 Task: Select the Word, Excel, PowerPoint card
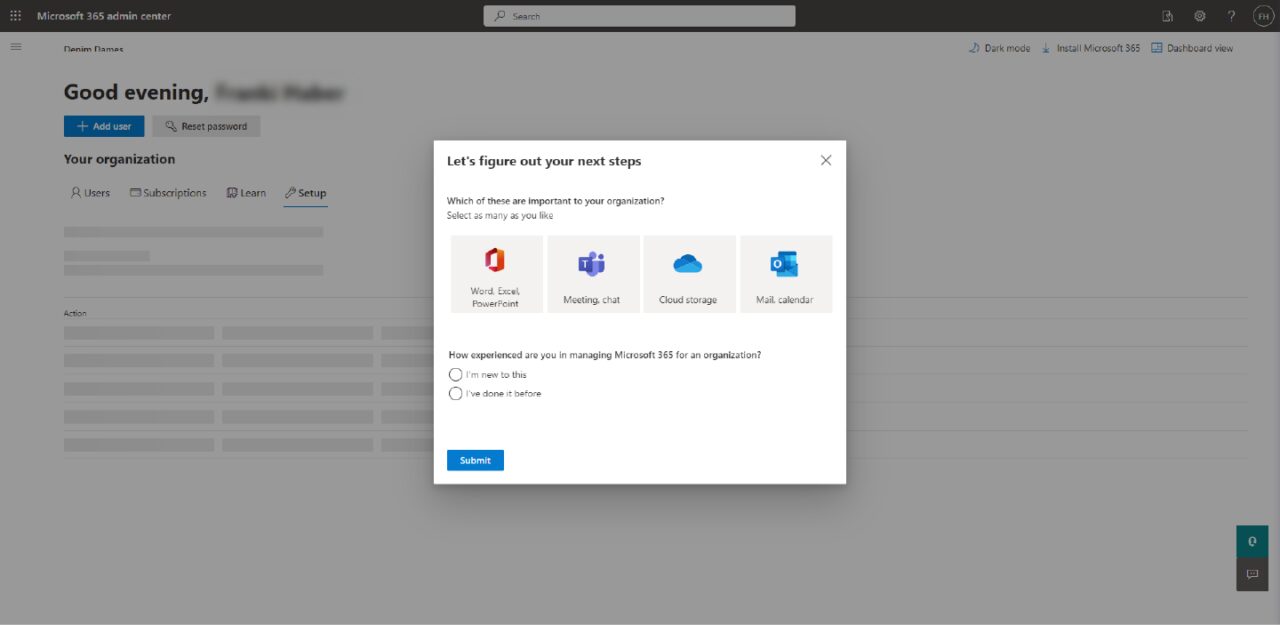pyautogui.click(x=497, y=272)
